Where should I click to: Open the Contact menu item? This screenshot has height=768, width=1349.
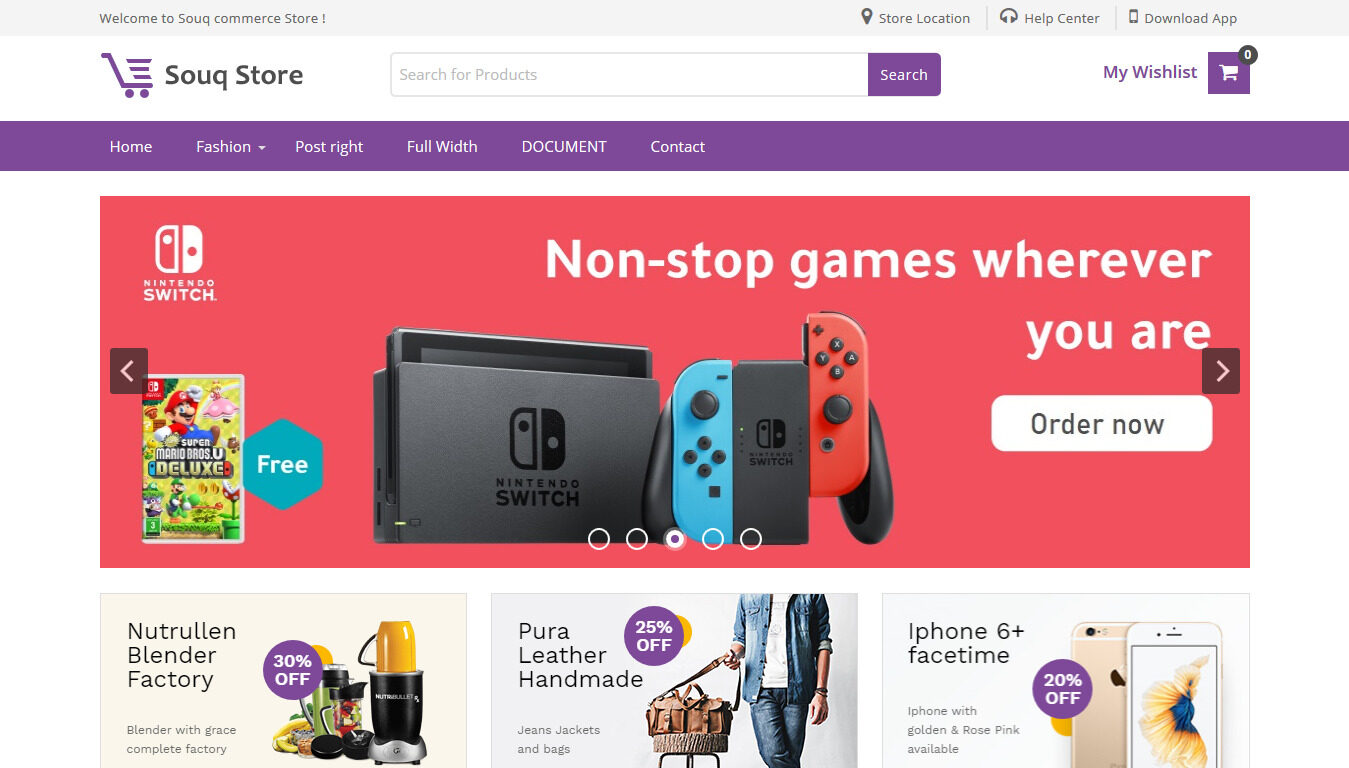[x=678, y=146]
